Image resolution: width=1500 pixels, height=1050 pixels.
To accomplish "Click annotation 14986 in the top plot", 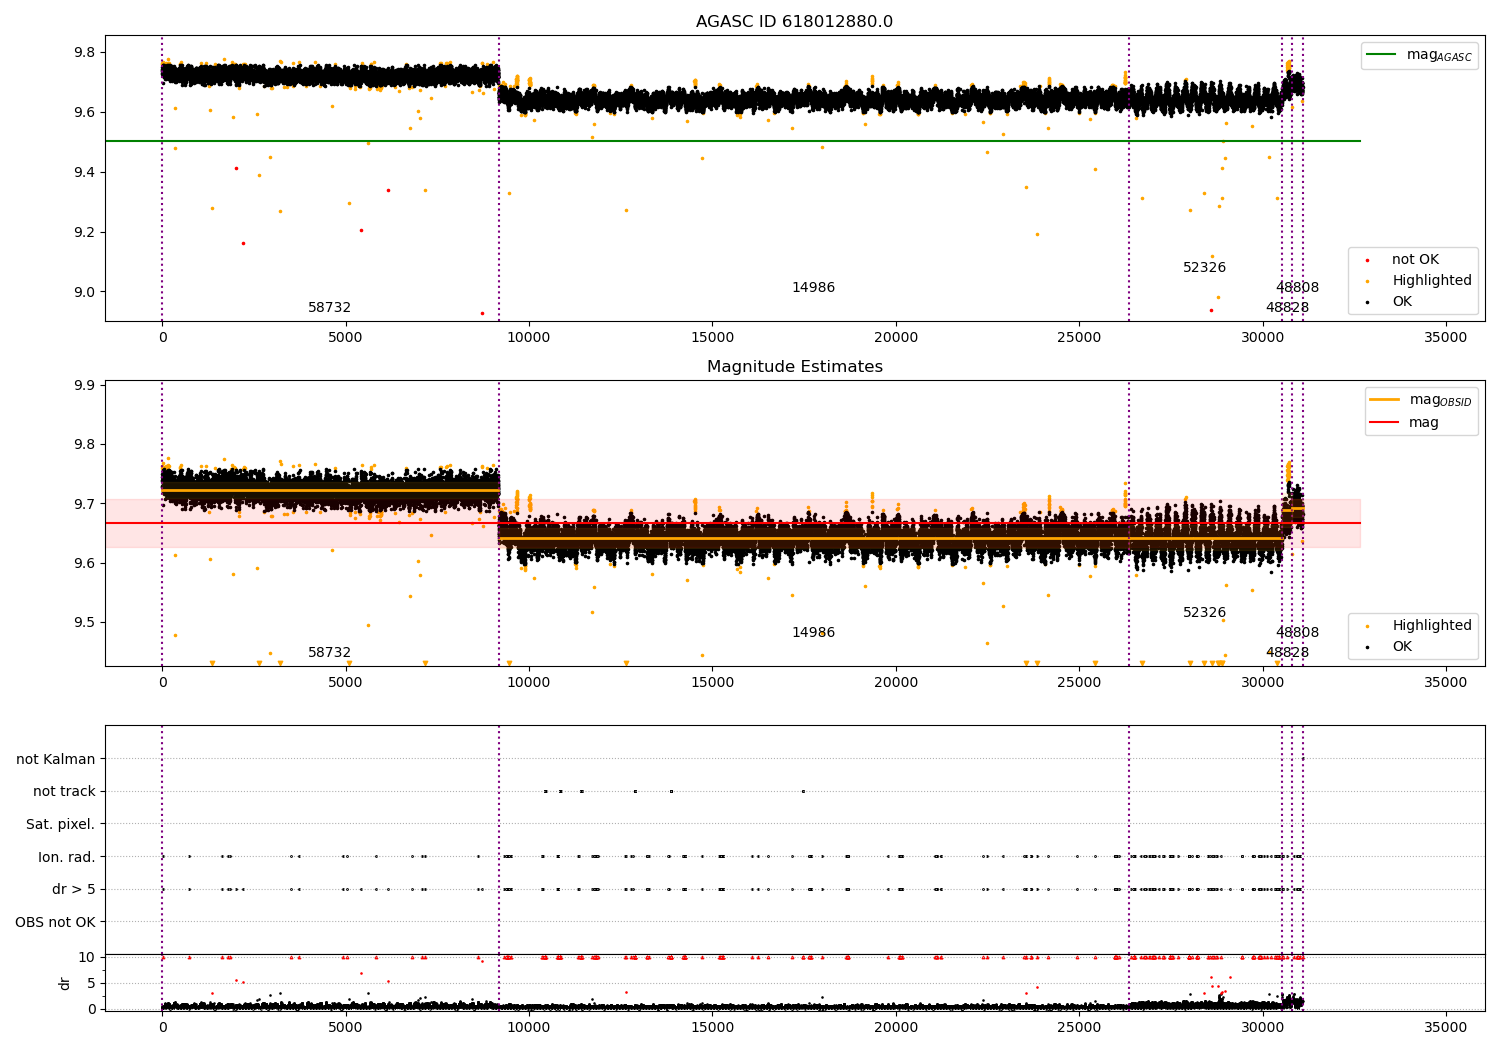I will (813, 288).
